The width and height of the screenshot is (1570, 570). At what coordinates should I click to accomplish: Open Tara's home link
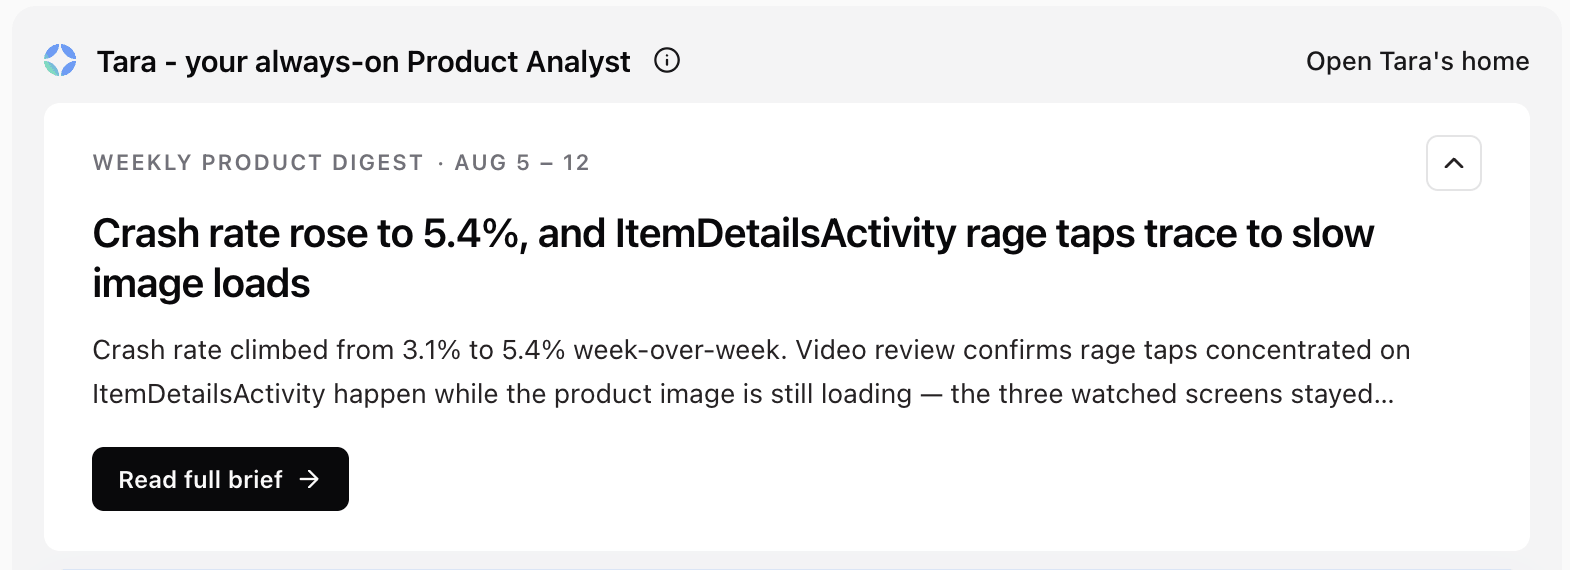[x=1417, y=61]
